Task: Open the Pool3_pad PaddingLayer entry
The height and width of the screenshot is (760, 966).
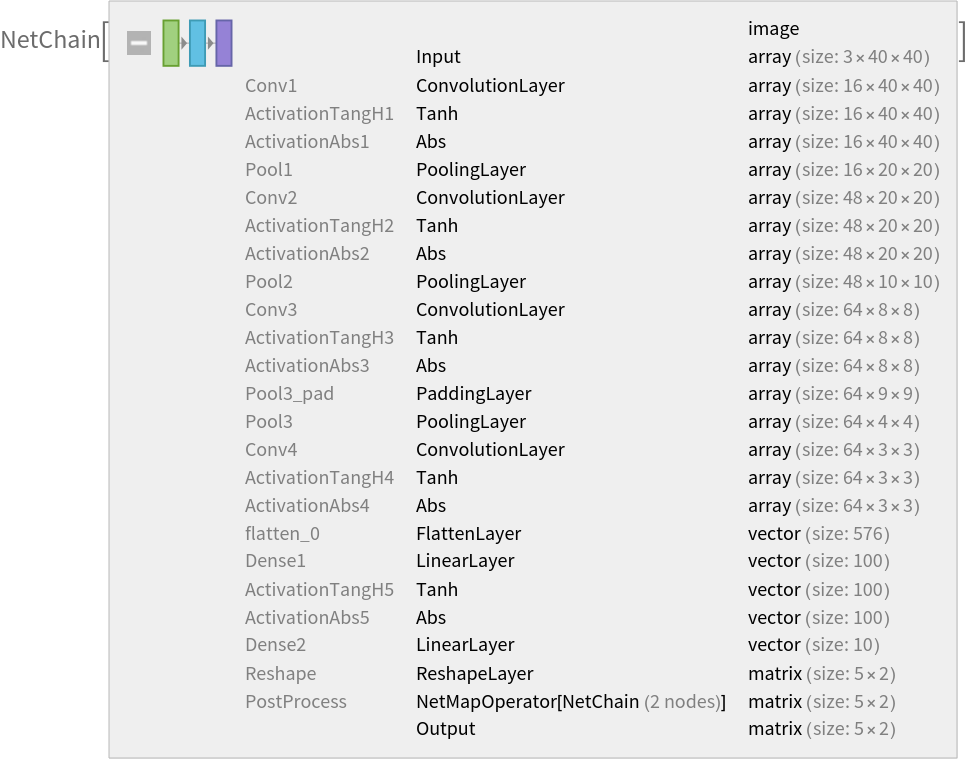Action: pyautogui.click(x=473, y=394)
